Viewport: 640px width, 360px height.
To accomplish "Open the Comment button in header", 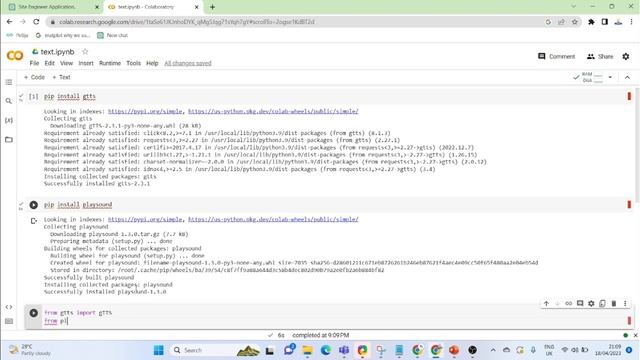I will coord(556,56).
